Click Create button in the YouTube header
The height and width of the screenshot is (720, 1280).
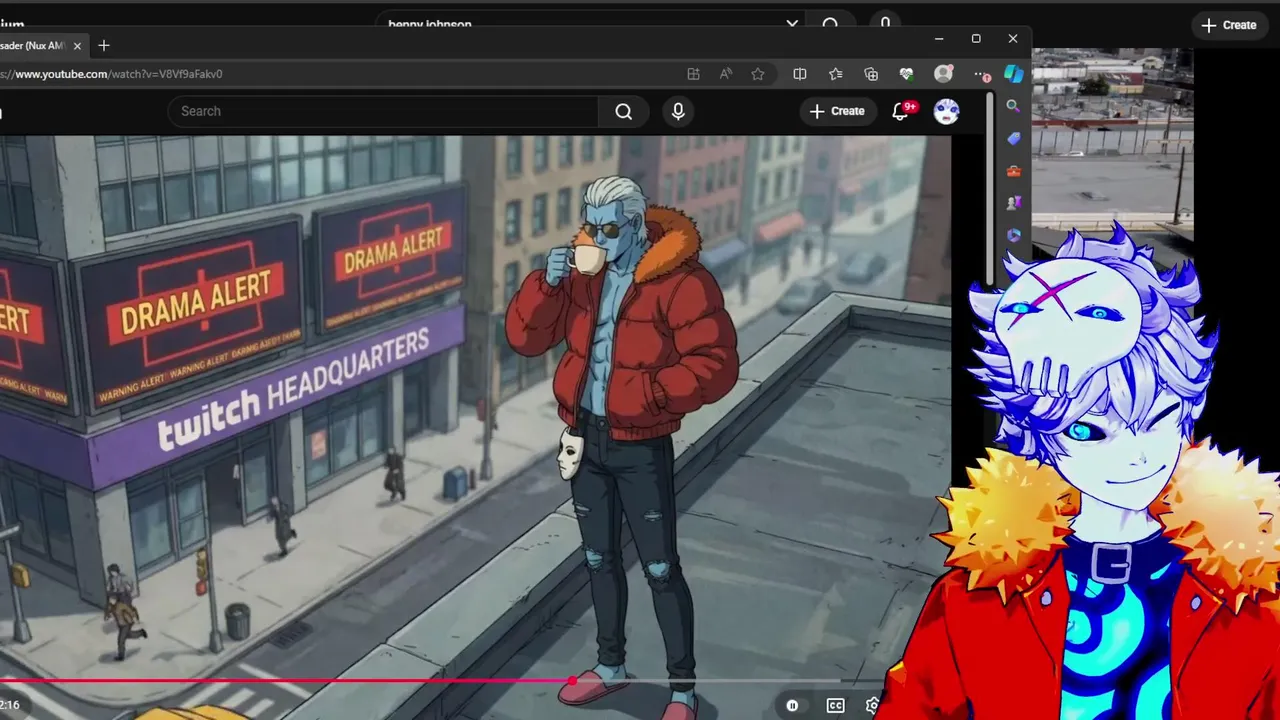(x=837, y=111)
